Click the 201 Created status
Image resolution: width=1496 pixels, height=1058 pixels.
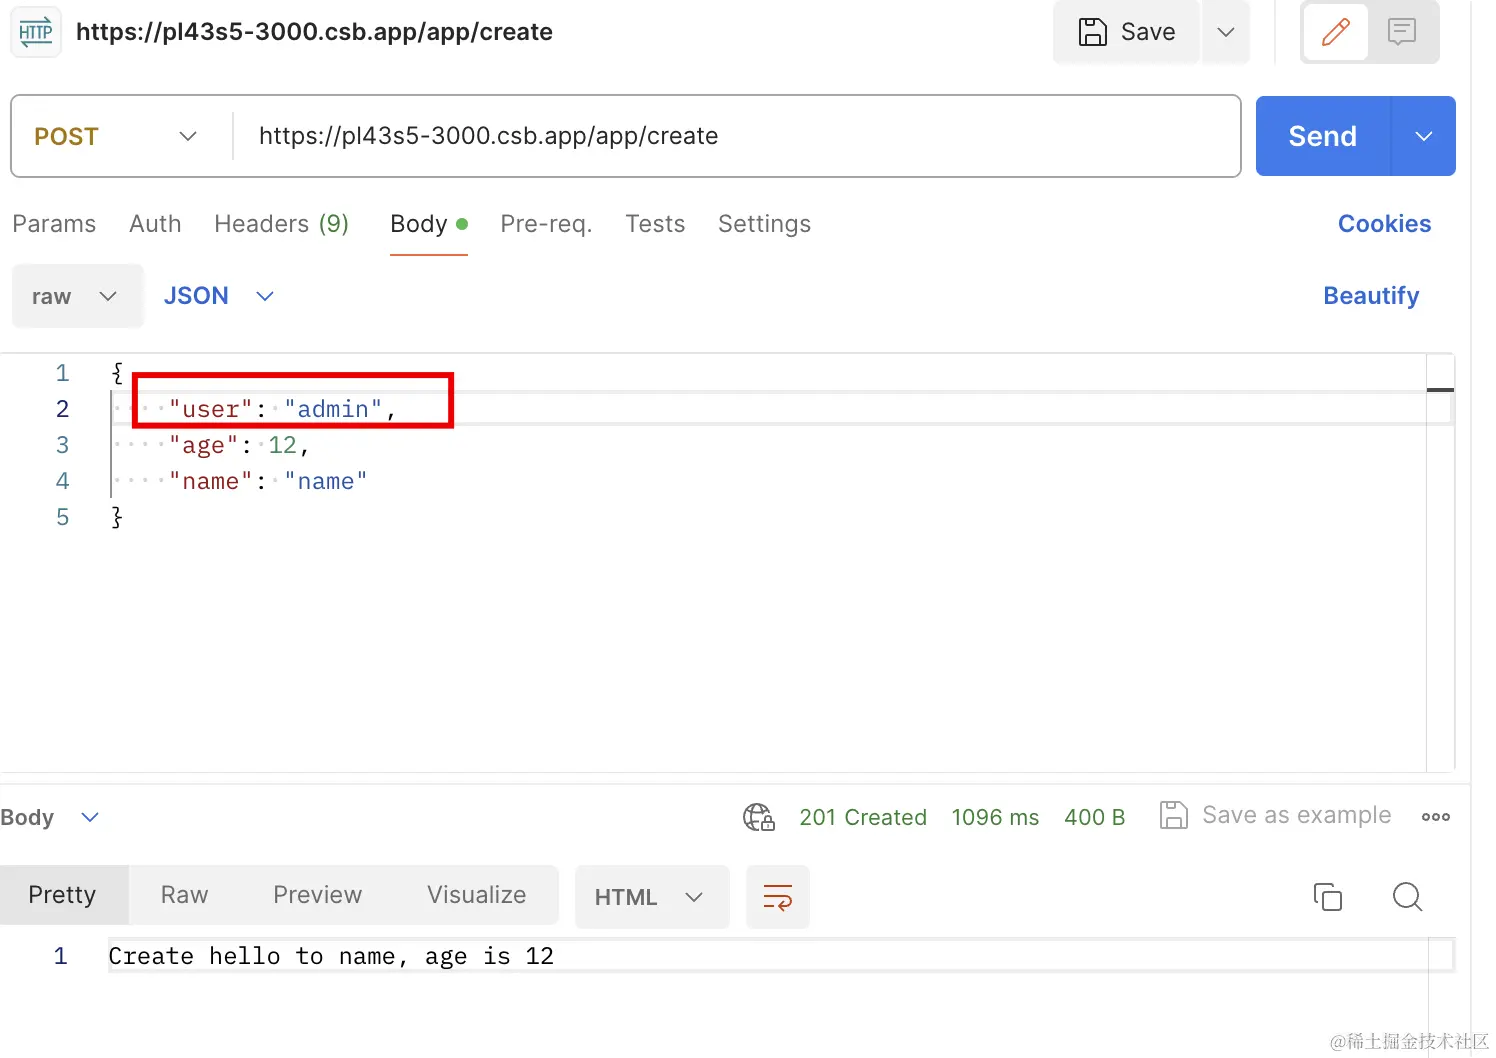click(x=863, y=817)
